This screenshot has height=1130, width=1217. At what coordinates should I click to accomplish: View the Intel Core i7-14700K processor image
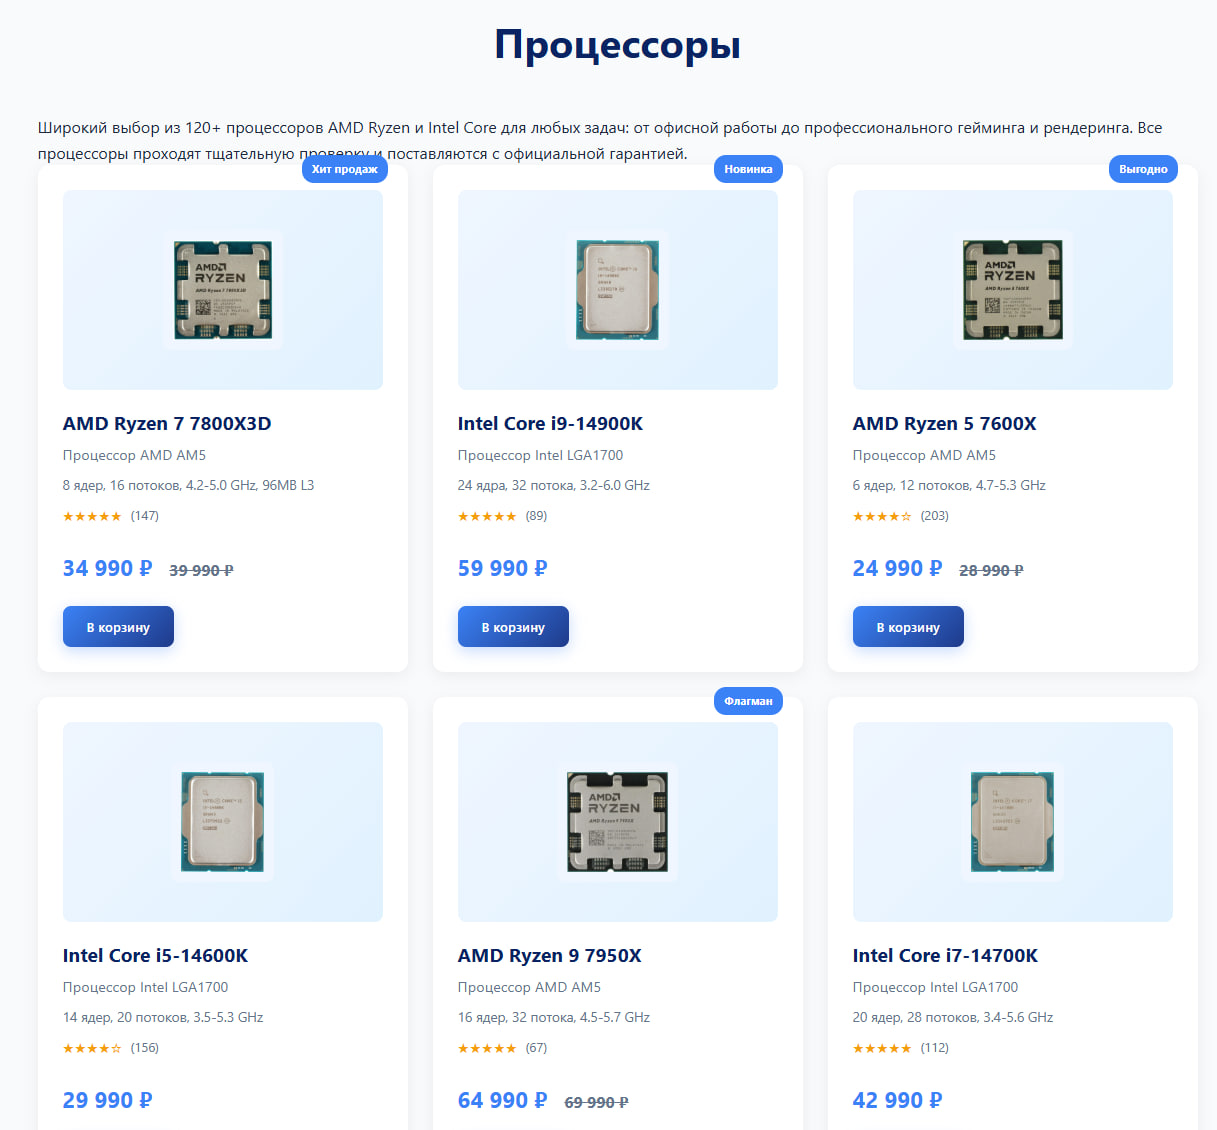click(1012, 822)
